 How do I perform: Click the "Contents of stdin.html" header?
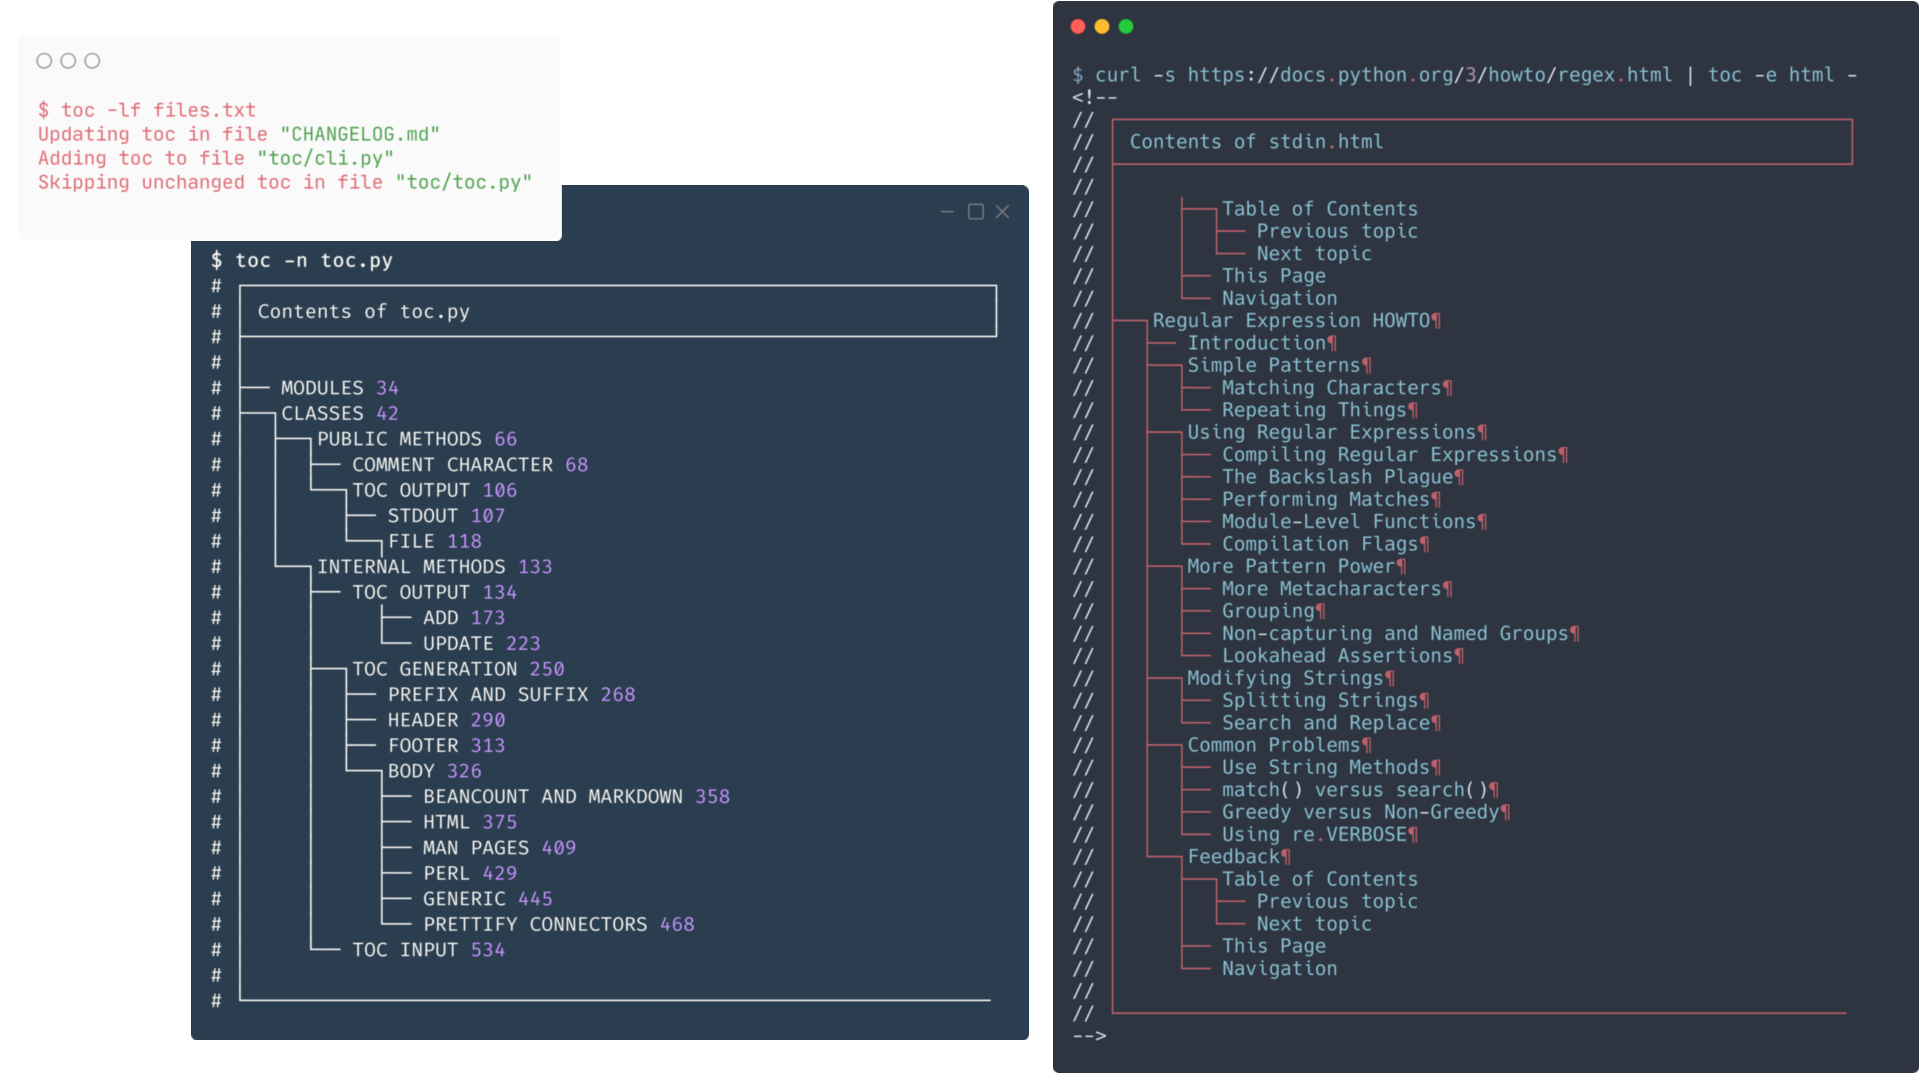tap(1257, 142)
